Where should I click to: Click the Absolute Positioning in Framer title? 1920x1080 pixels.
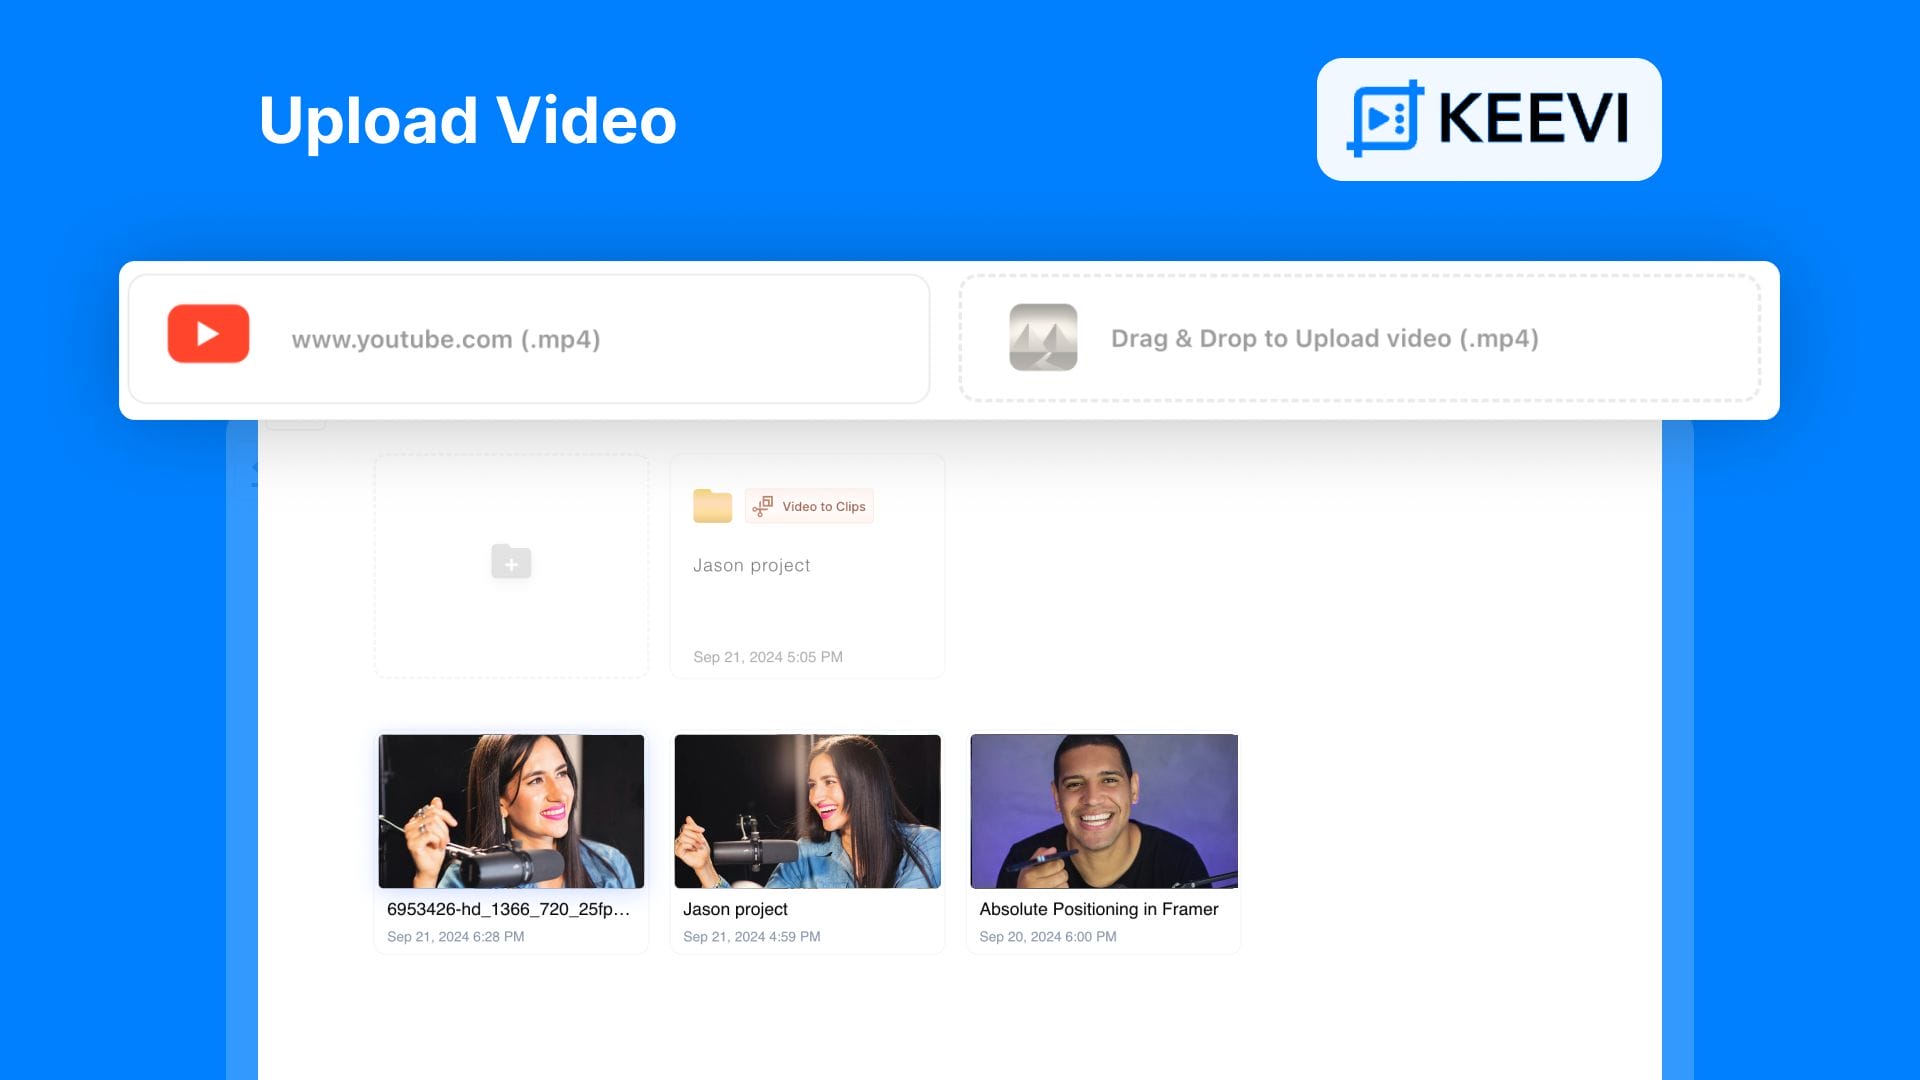[1098, 909]
